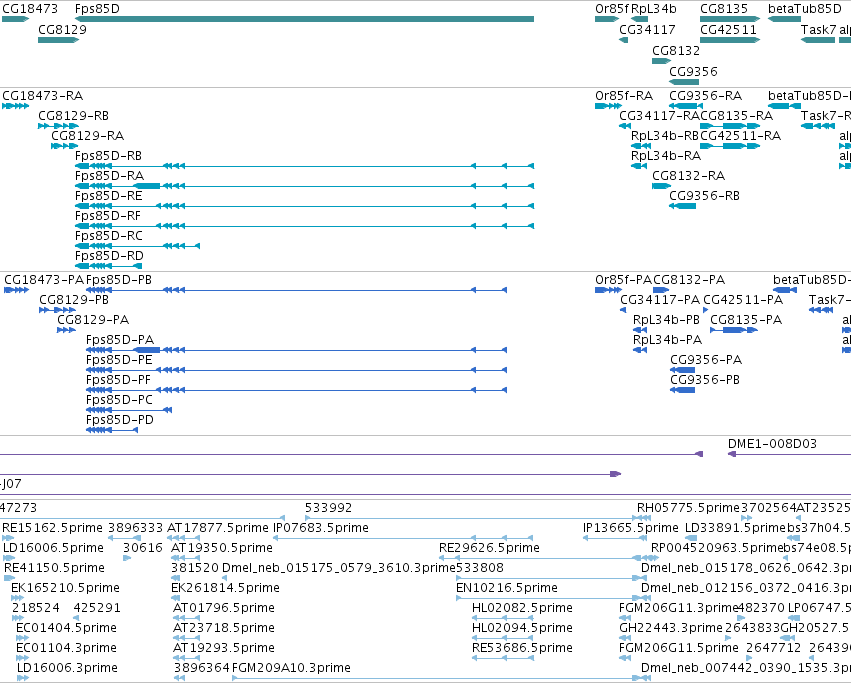851x683 pixels.
Task: Open the CG9356 gene label
Action: click(x=694, y=72)
